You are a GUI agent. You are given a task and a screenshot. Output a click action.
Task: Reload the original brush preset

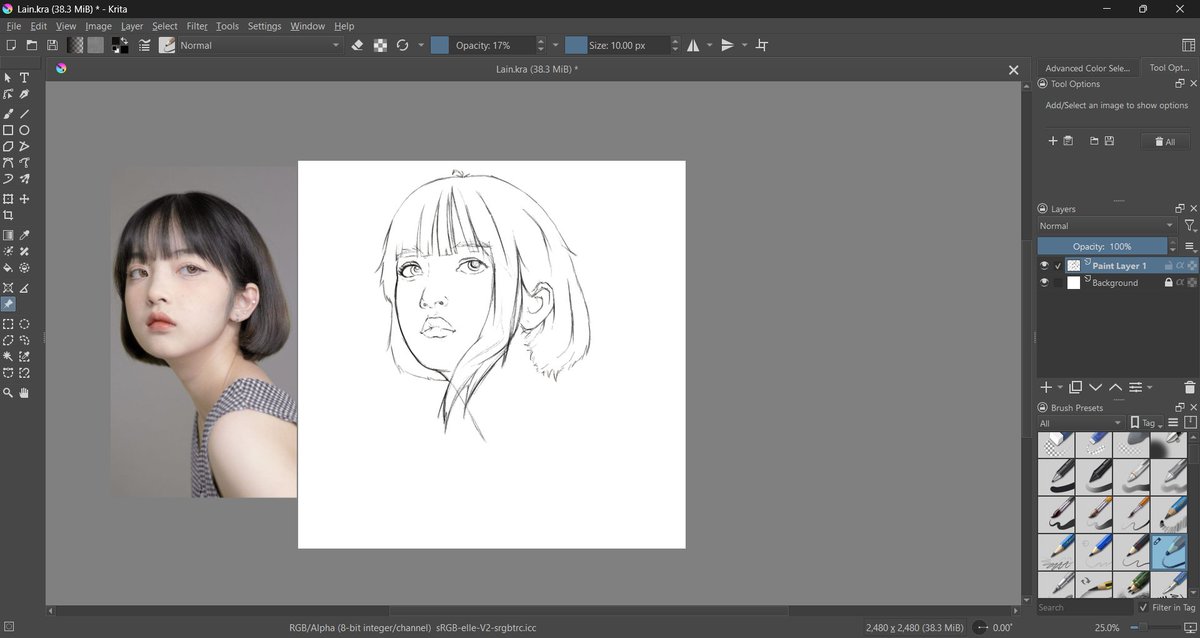click(403, 45)
